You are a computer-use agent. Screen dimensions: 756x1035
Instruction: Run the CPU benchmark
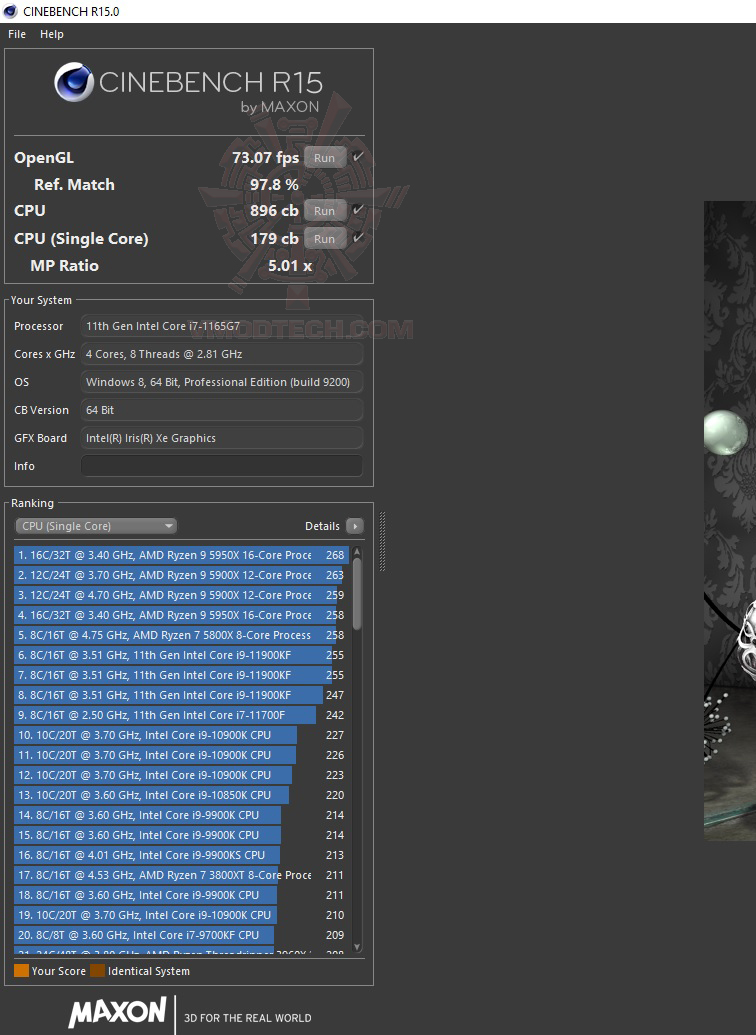(324, 211)
